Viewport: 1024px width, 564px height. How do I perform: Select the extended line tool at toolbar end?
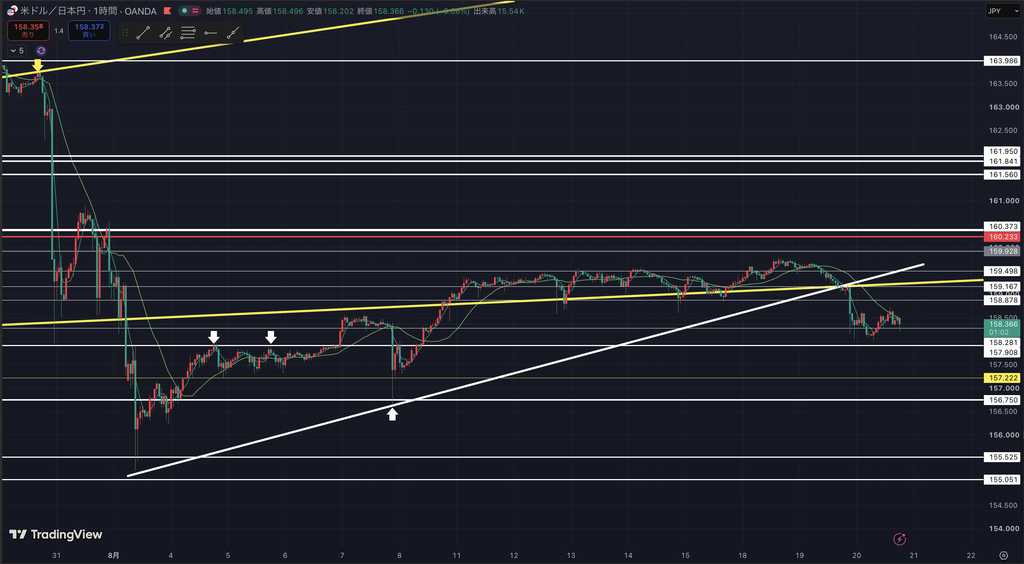[232, 32]
